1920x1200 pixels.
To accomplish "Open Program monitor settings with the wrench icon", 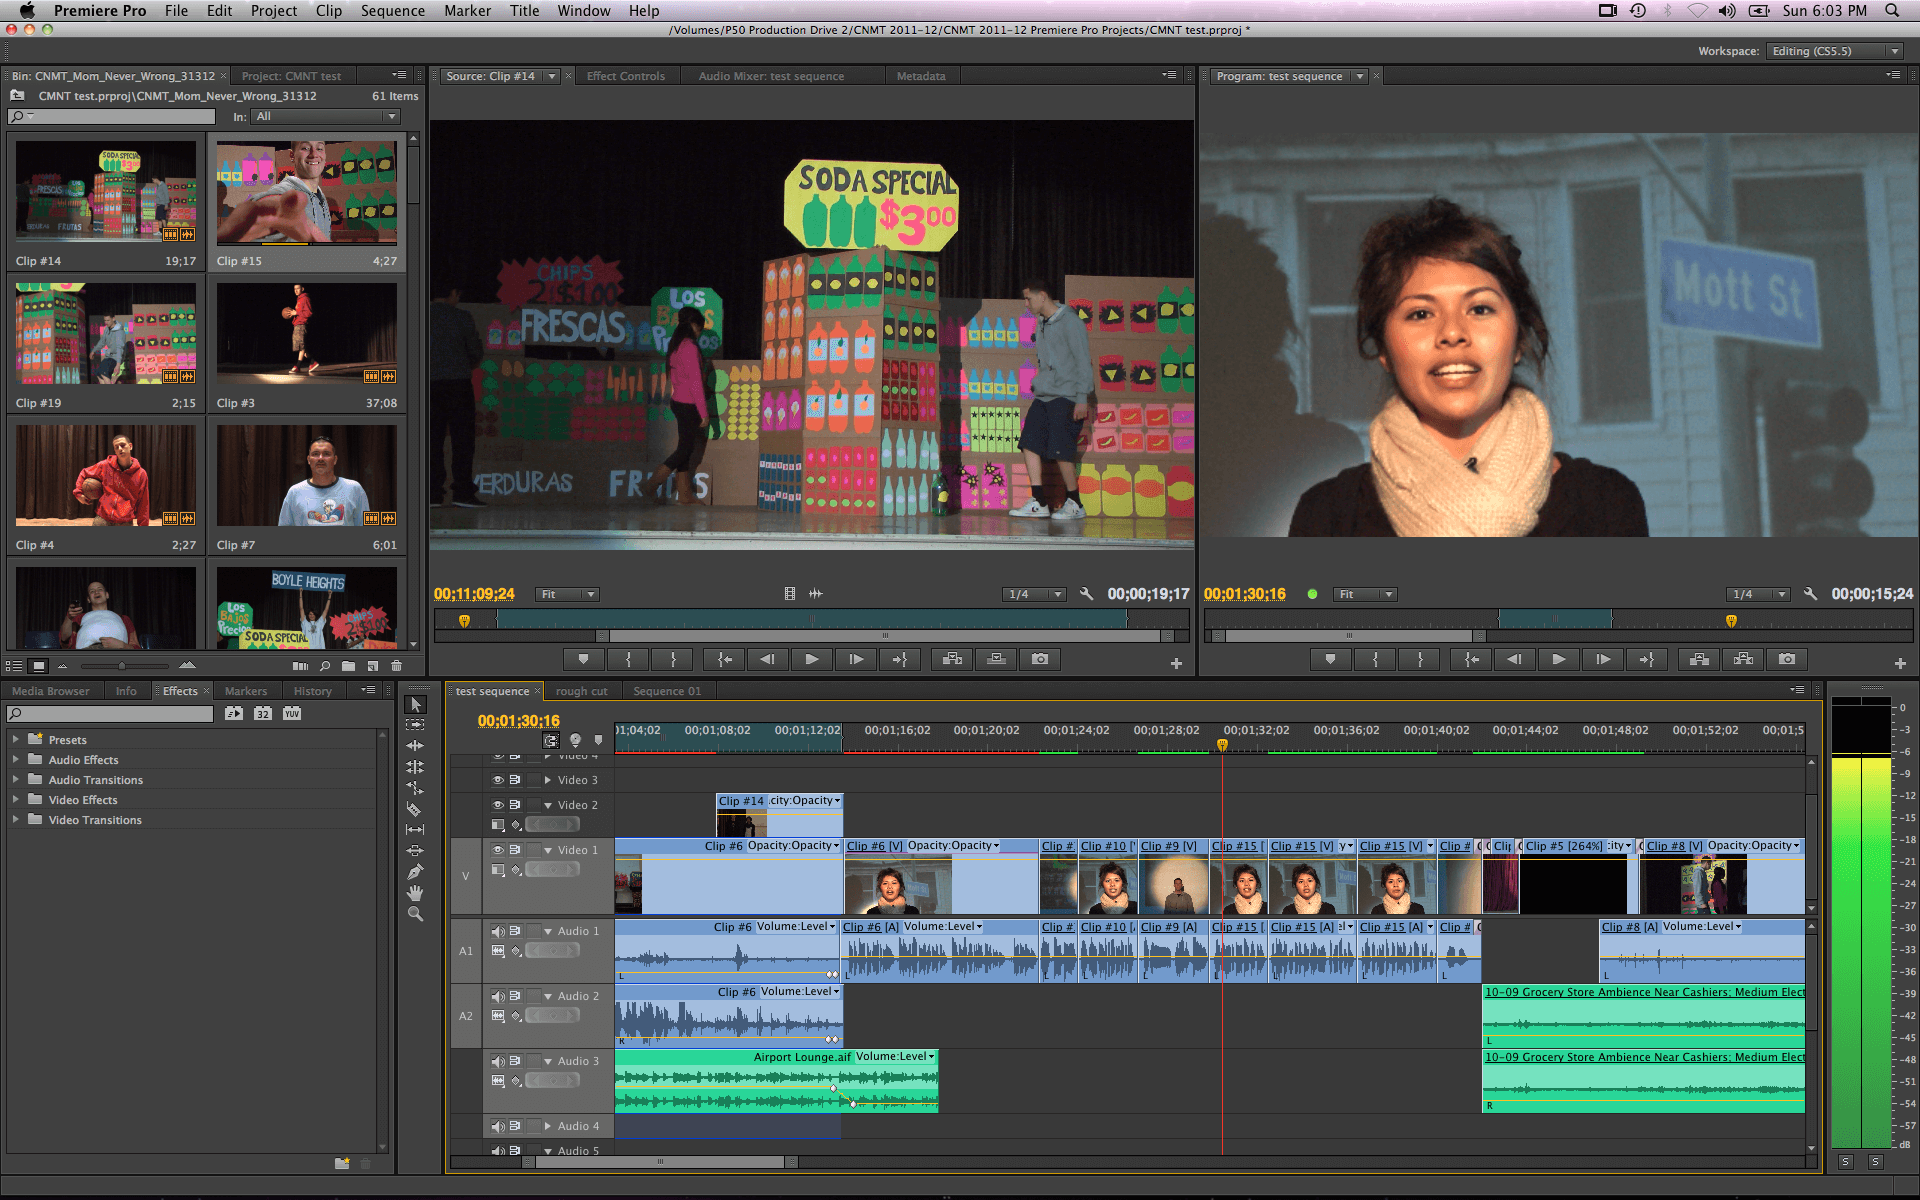I will [1810, 594].
